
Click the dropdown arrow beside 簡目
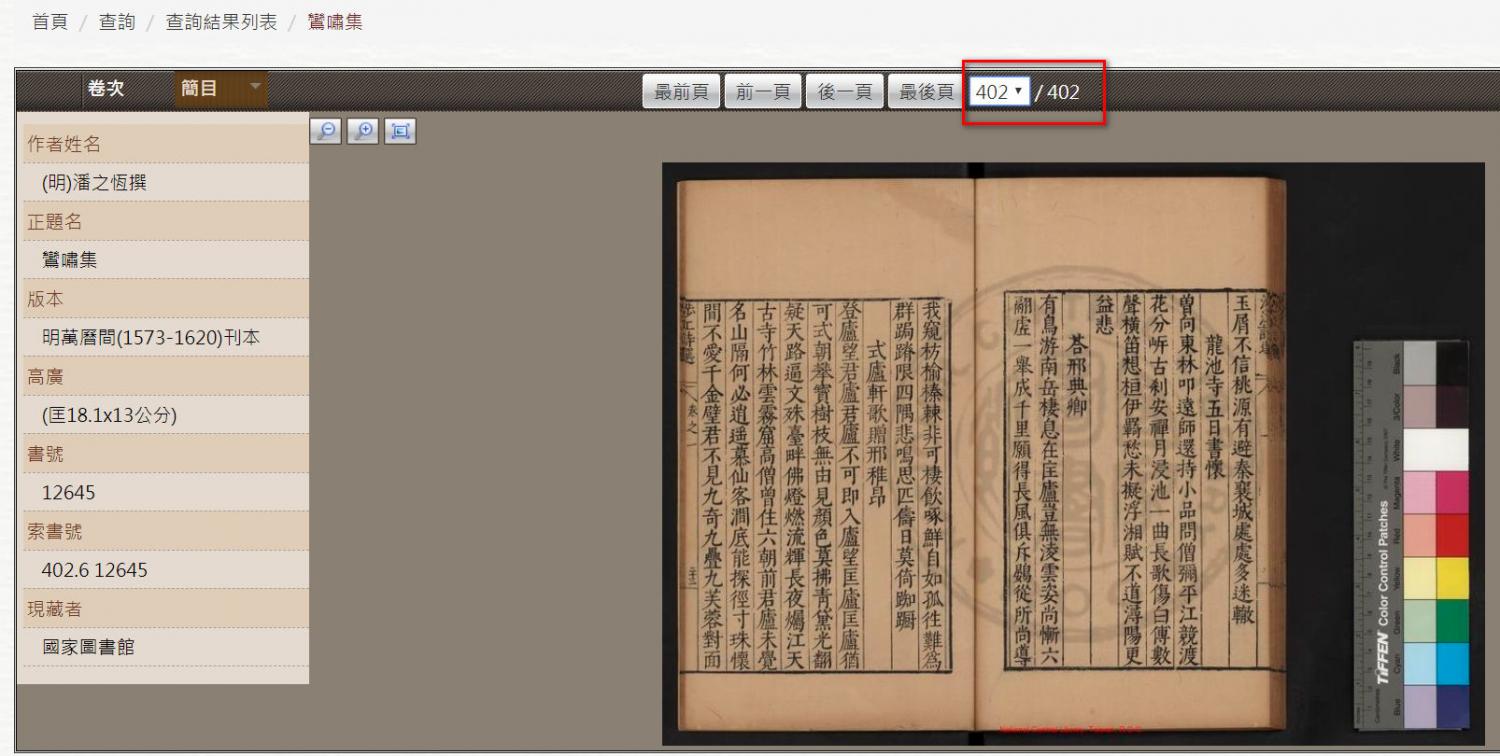point(254,88)
